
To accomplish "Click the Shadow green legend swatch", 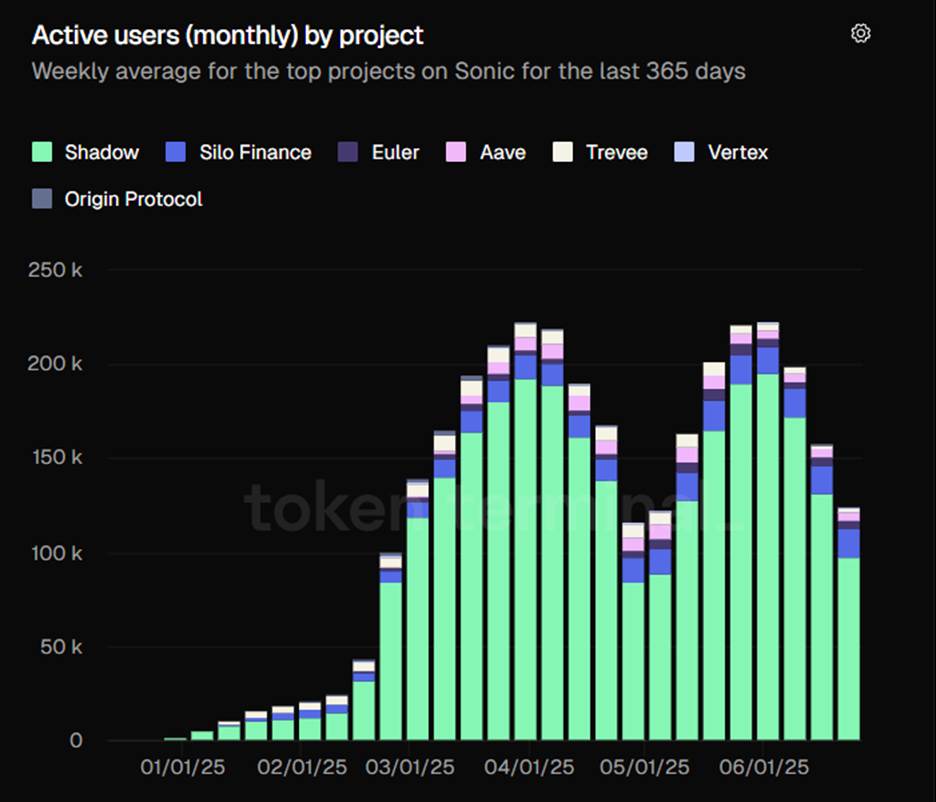I will tap(42, 153).
